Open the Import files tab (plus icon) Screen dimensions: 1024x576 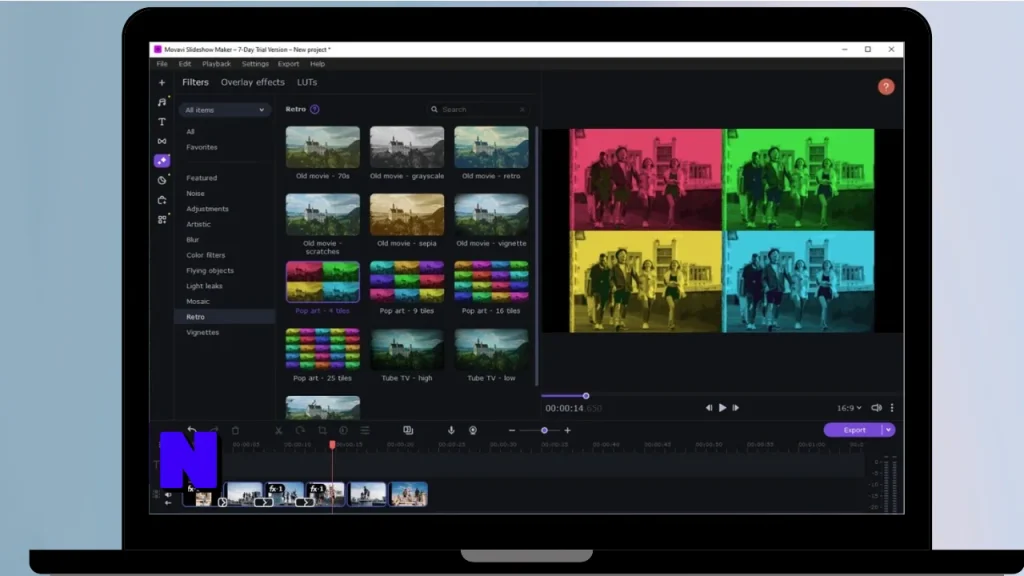161,83
